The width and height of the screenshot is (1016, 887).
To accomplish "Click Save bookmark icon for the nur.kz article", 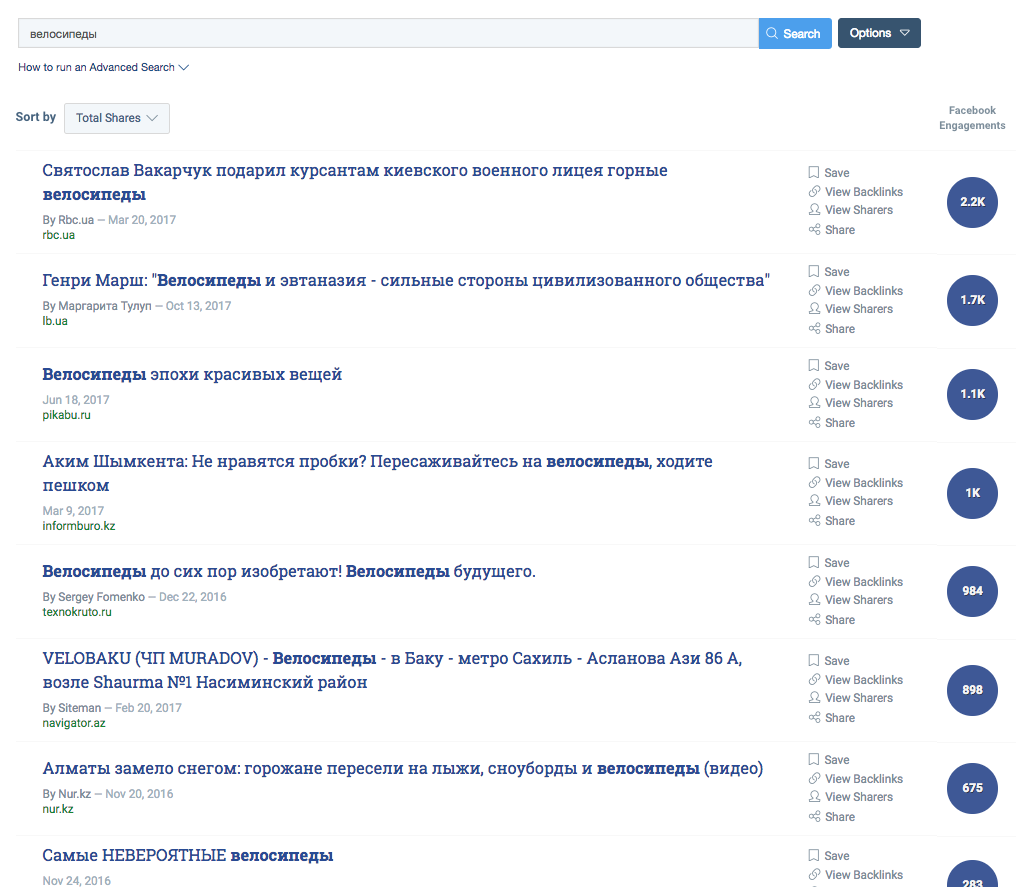I will pos(814,759).
